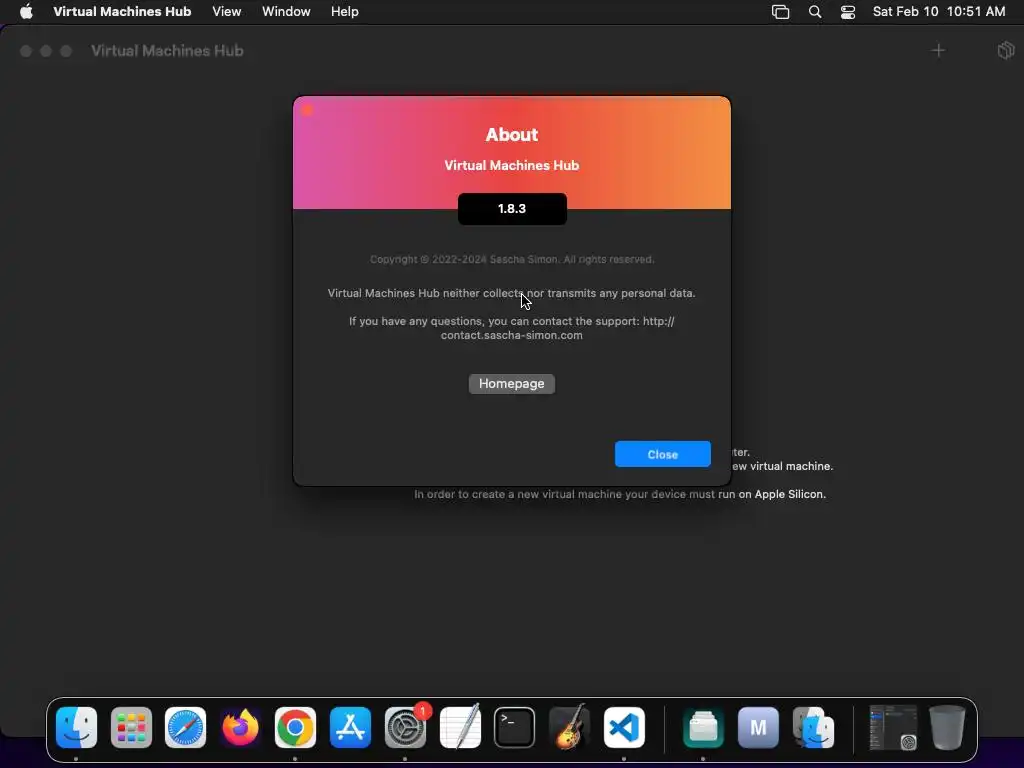1024x768 pixels.
Task: Launch Firefox from the Dock
Action: 240,728
